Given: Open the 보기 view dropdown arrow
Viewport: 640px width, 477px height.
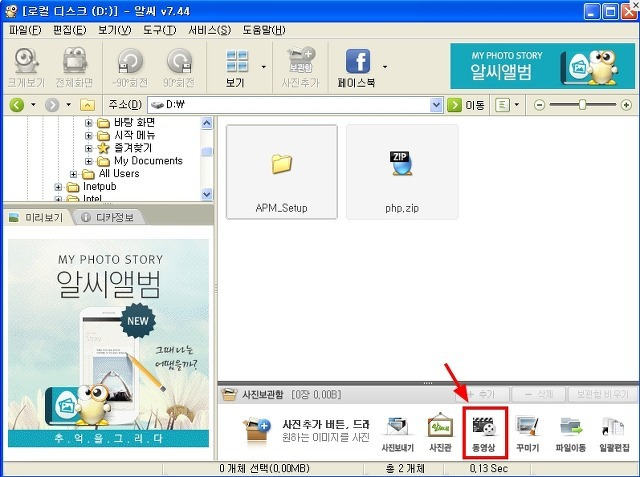Looking at the screenshot, I should [264, 67].
